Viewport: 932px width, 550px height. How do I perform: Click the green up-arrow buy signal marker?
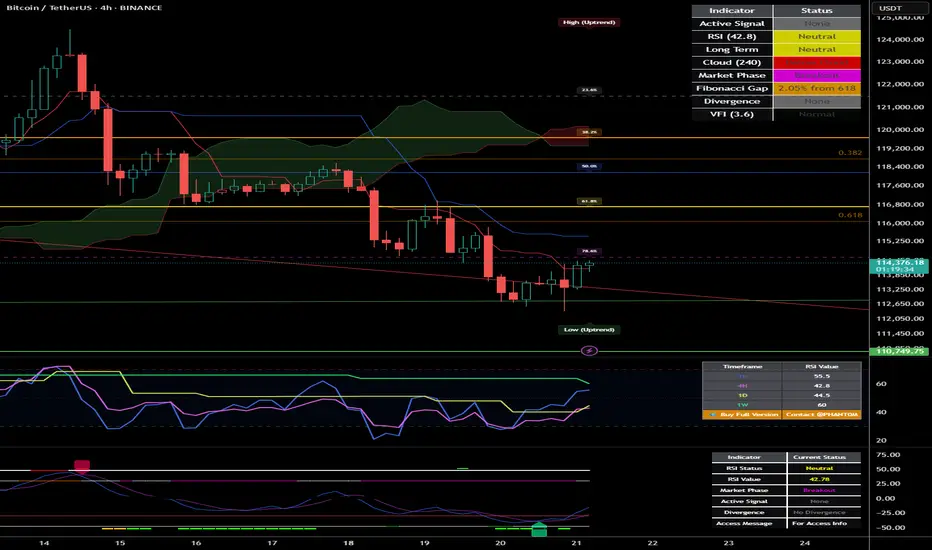pos(538,527)
